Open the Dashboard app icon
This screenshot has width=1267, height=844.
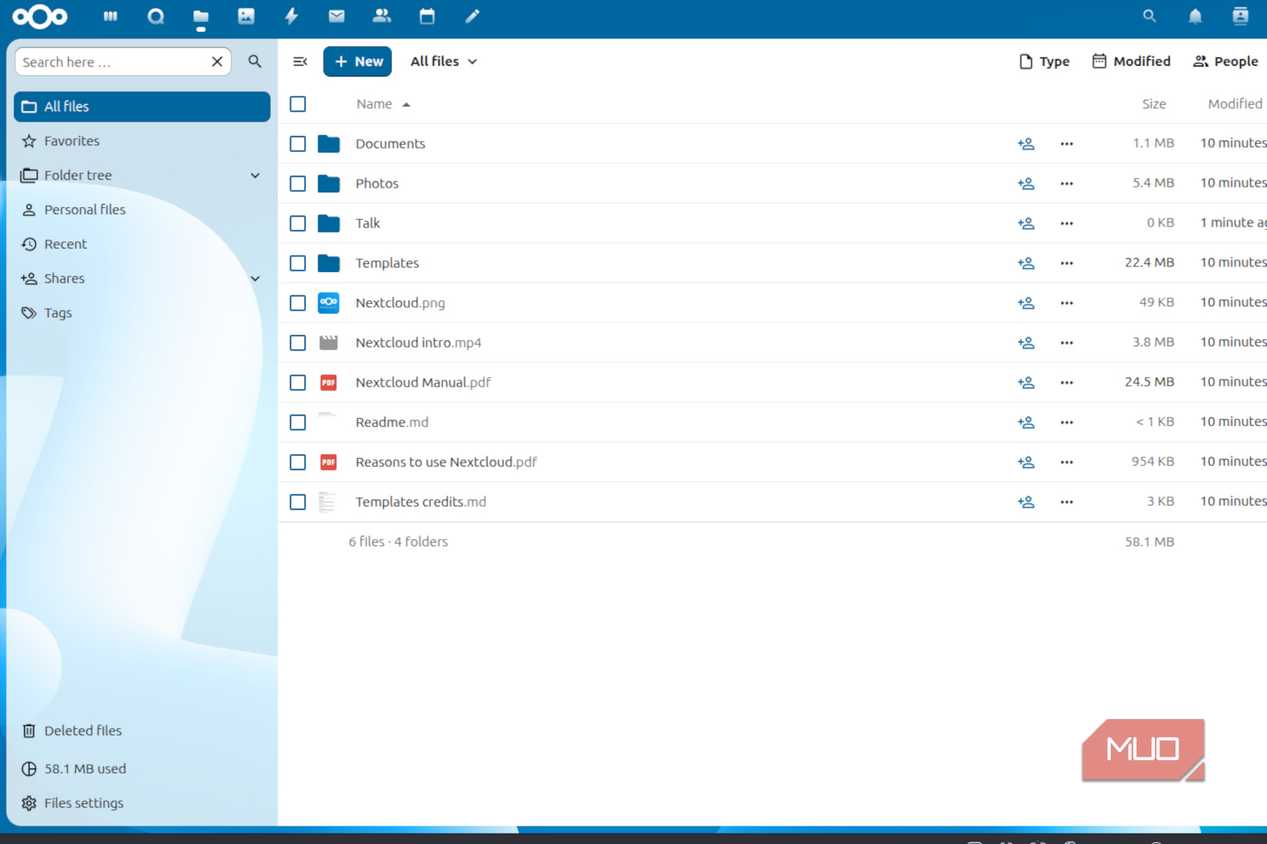pos(110,16)
